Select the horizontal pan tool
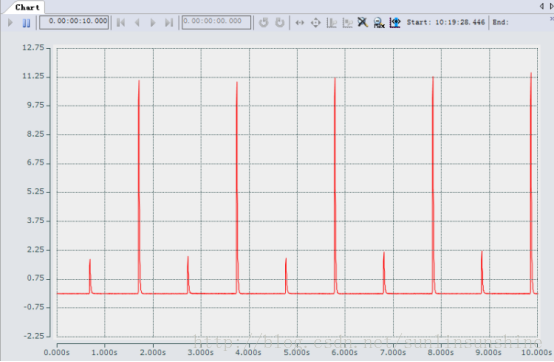 tap(300, 23)
